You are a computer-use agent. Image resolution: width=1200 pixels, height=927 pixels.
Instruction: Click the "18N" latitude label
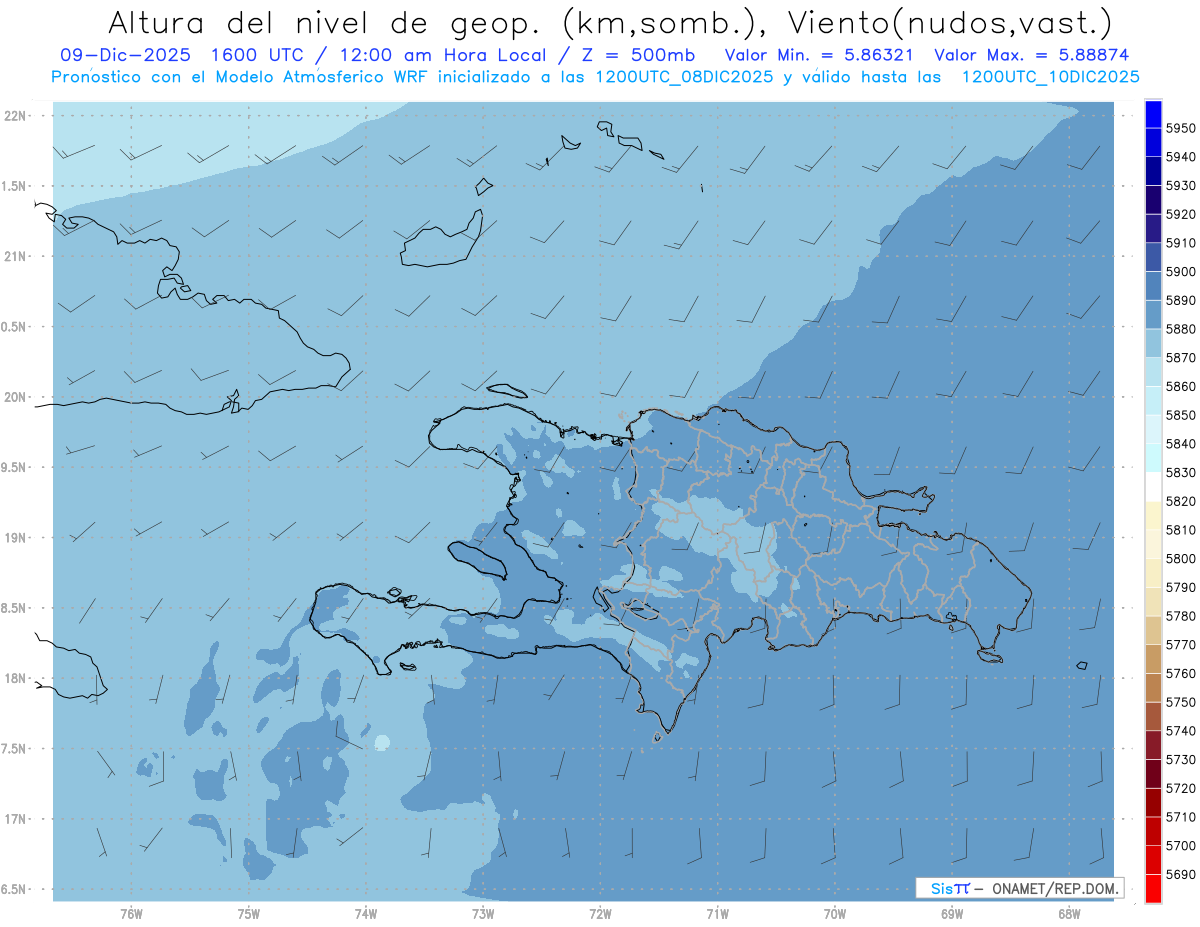point(15,678)
